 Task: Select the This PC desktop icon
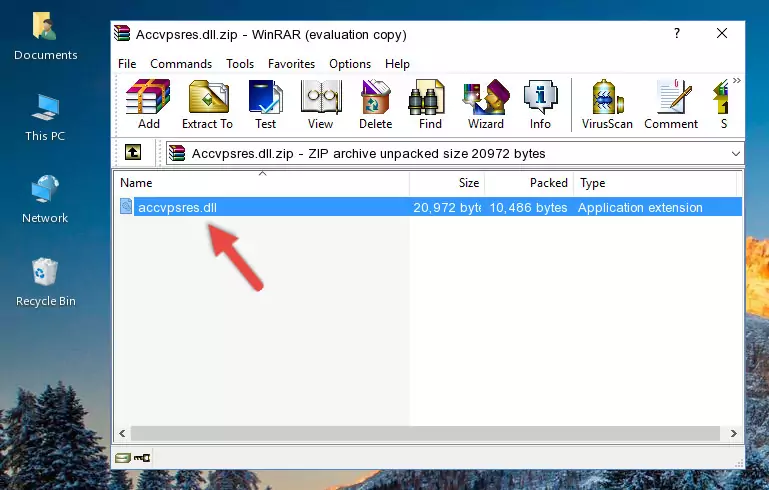(45, 118)
